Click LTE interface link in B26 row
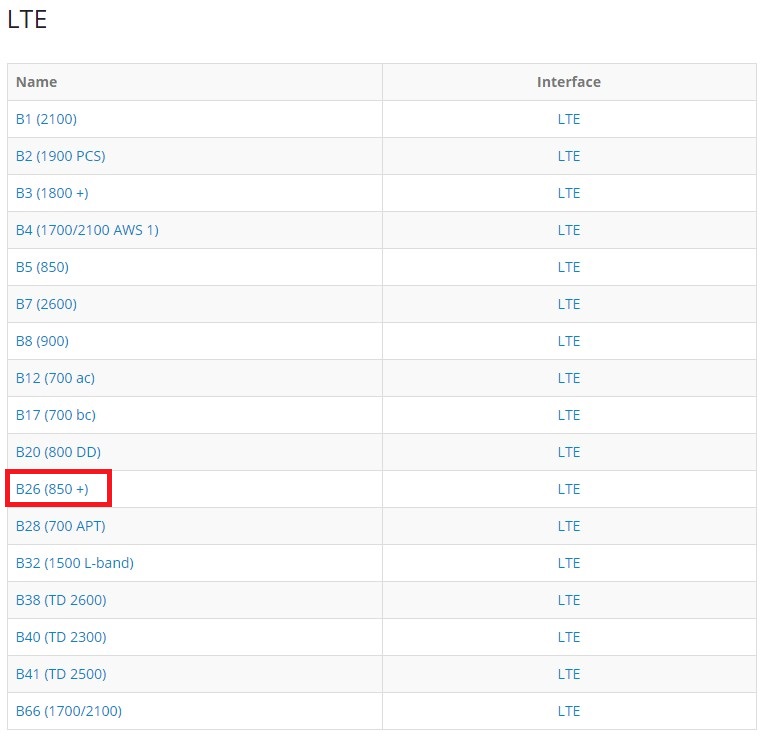The height and width of the screenshot is (736, 763). click(569, 489)
